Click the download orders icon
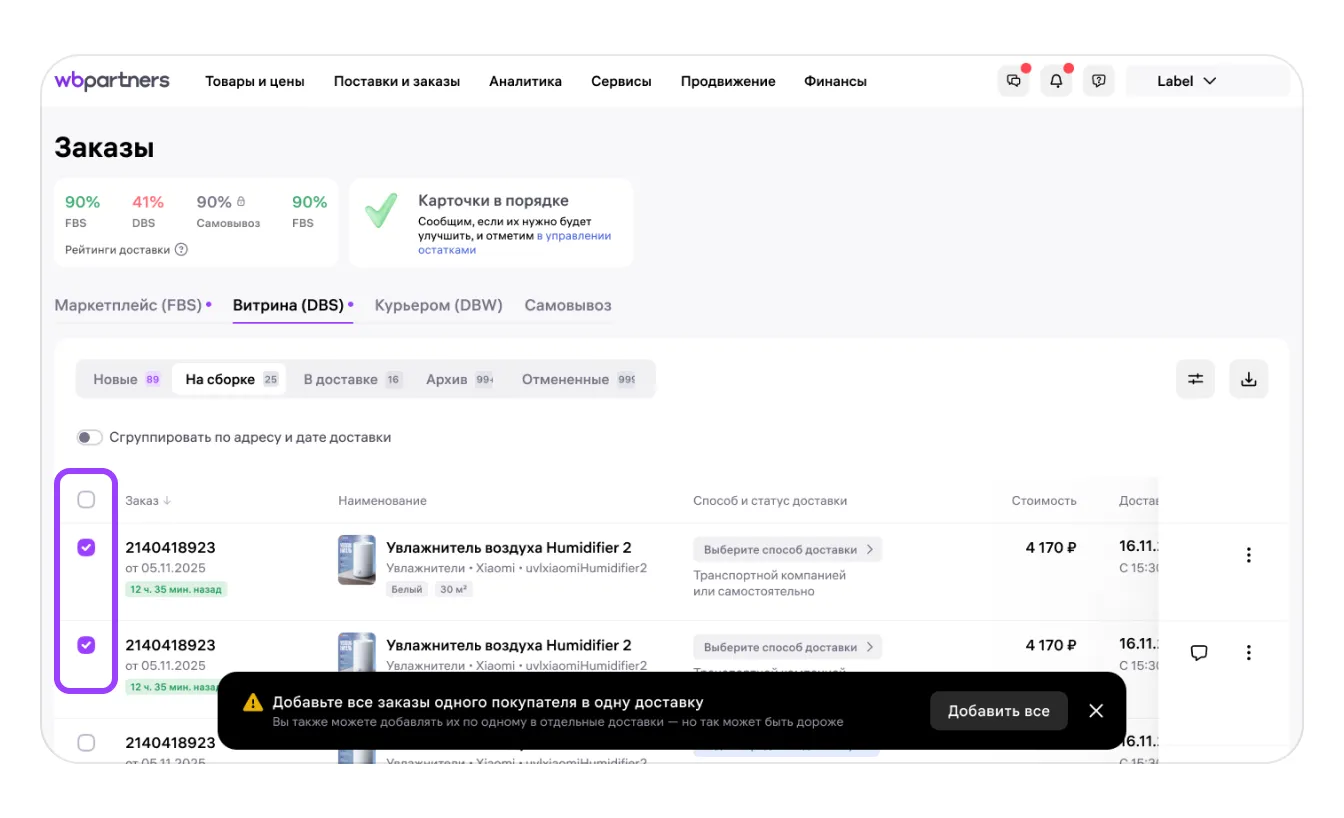Screen dimensions: 1344x818 1248,379
